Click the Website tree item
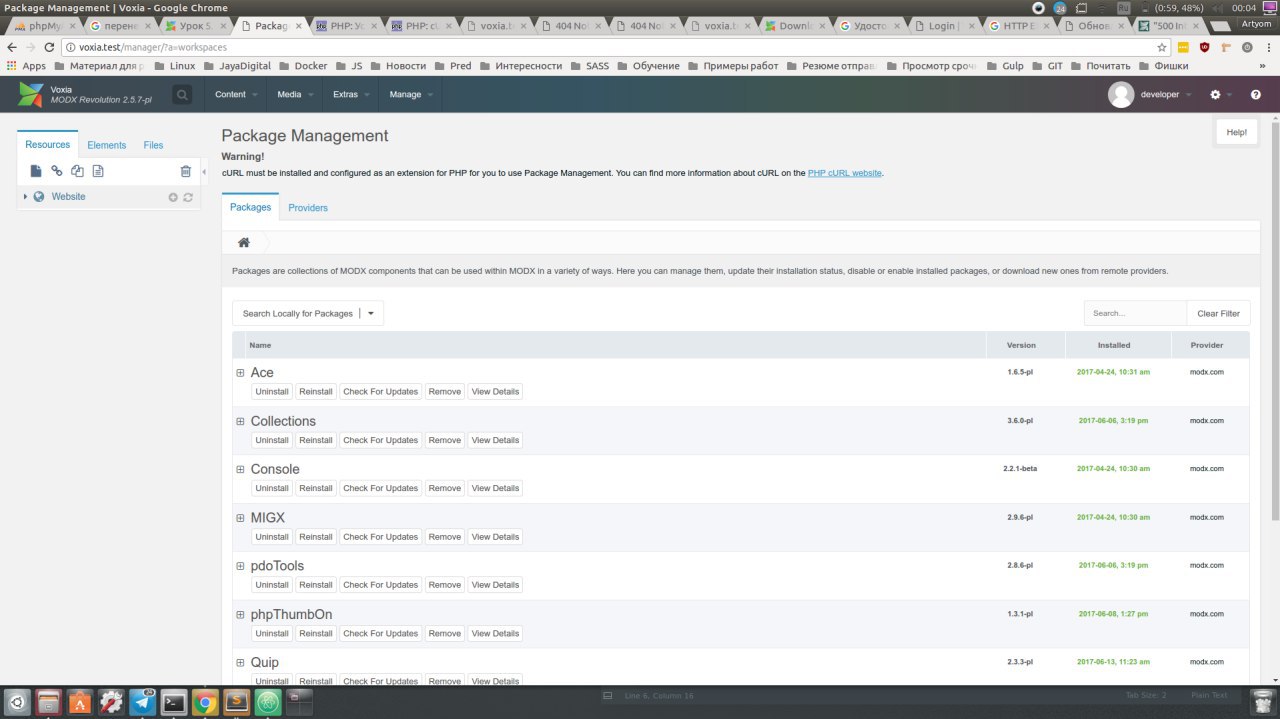This screenshot has height=719, width=1280. [x=68, y=197]
